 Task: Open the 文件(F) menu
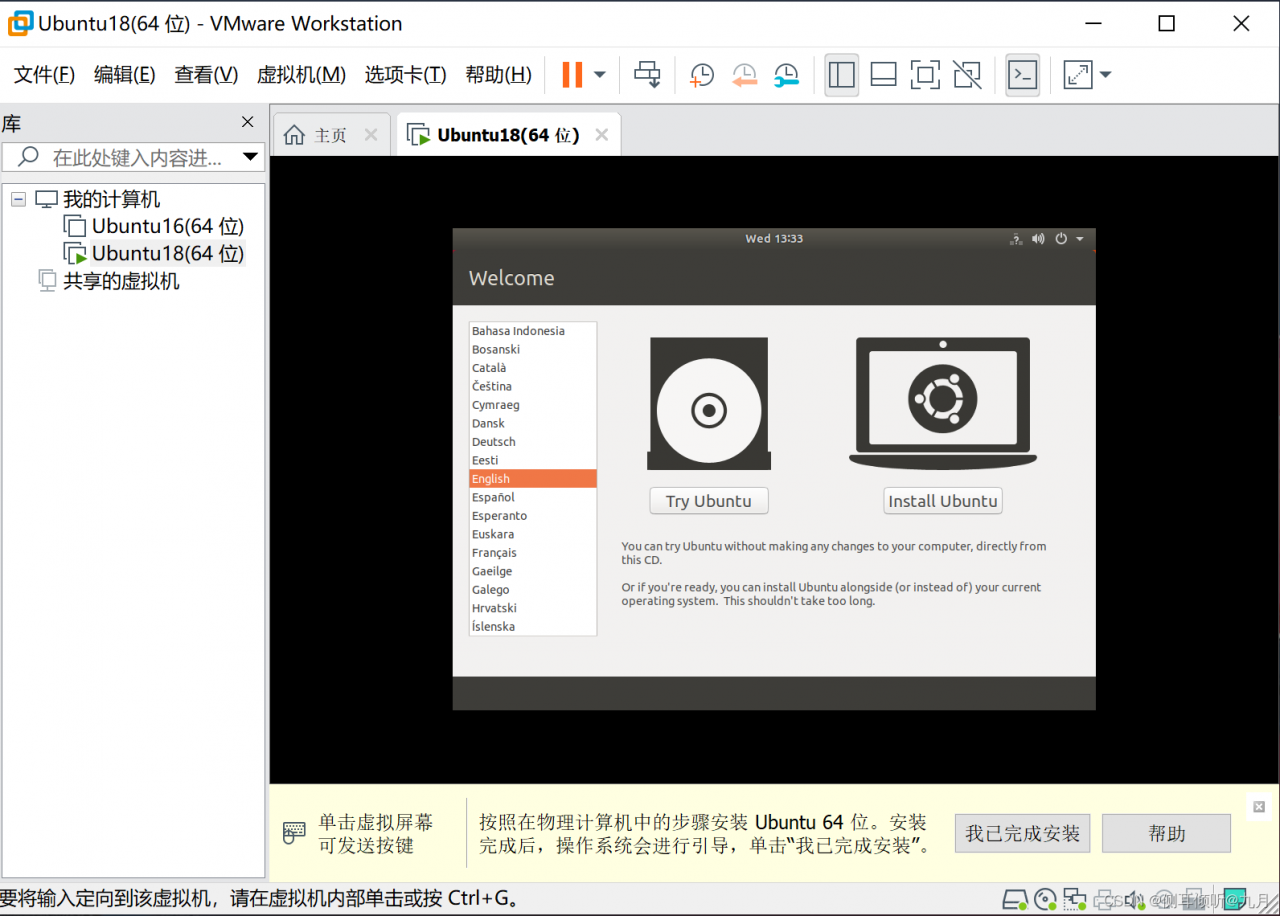click(44, 75)
